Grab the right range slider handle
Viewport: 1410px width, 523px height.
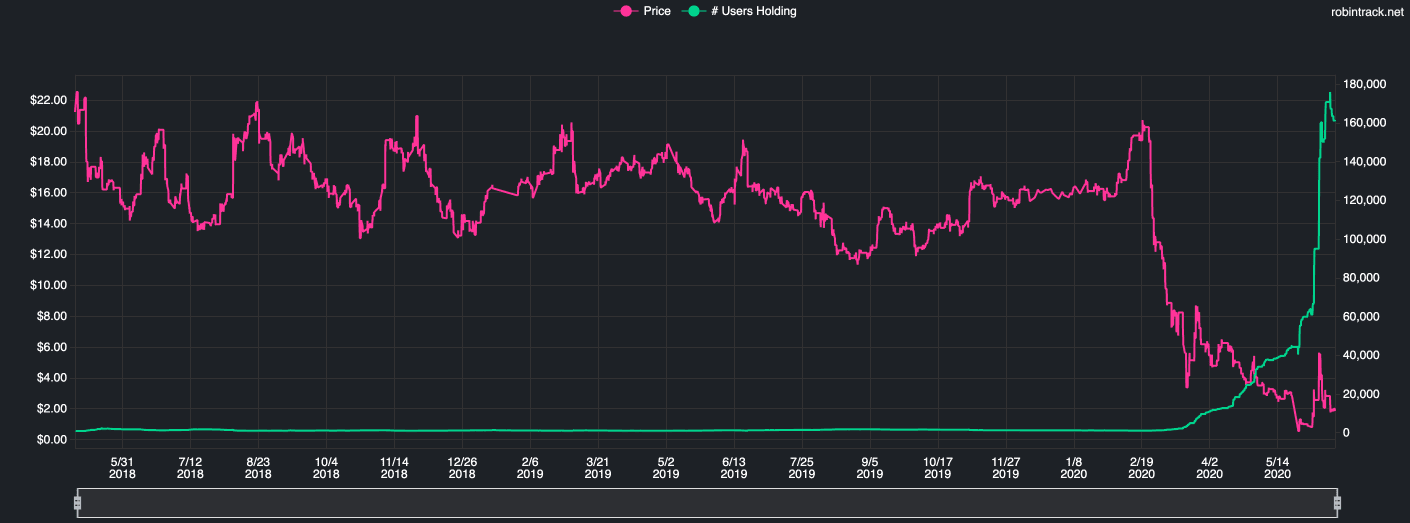pyautogui.click(x=1337, y=504)
